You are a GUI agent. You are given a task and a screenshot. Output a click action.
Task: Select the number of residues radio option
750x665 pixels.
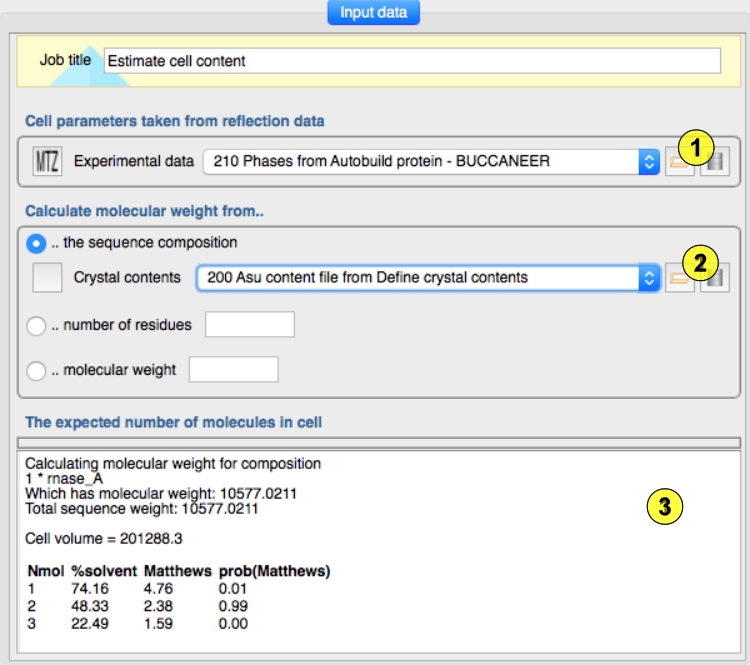(x=37, y=325)
